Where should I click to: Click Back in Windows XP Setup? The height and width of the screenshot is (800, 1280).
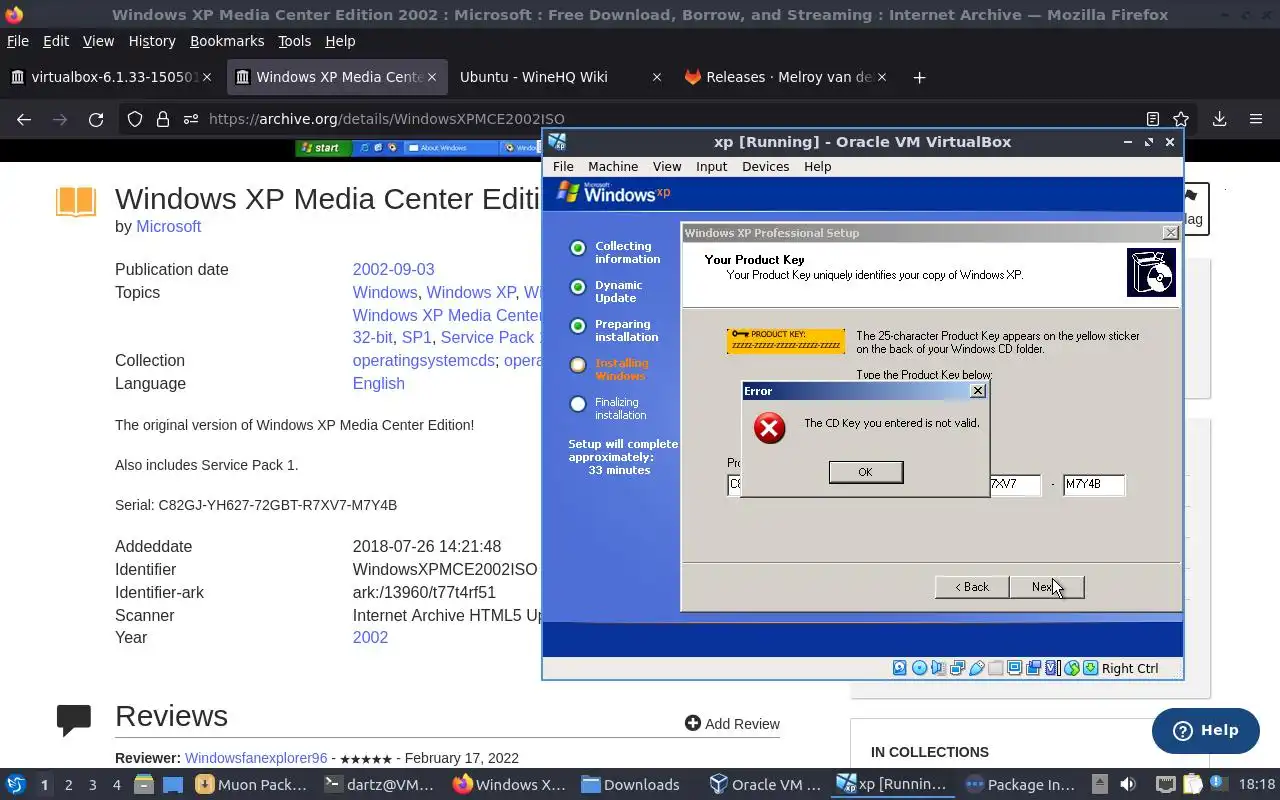pyautogui.click(x=972, y=587)
